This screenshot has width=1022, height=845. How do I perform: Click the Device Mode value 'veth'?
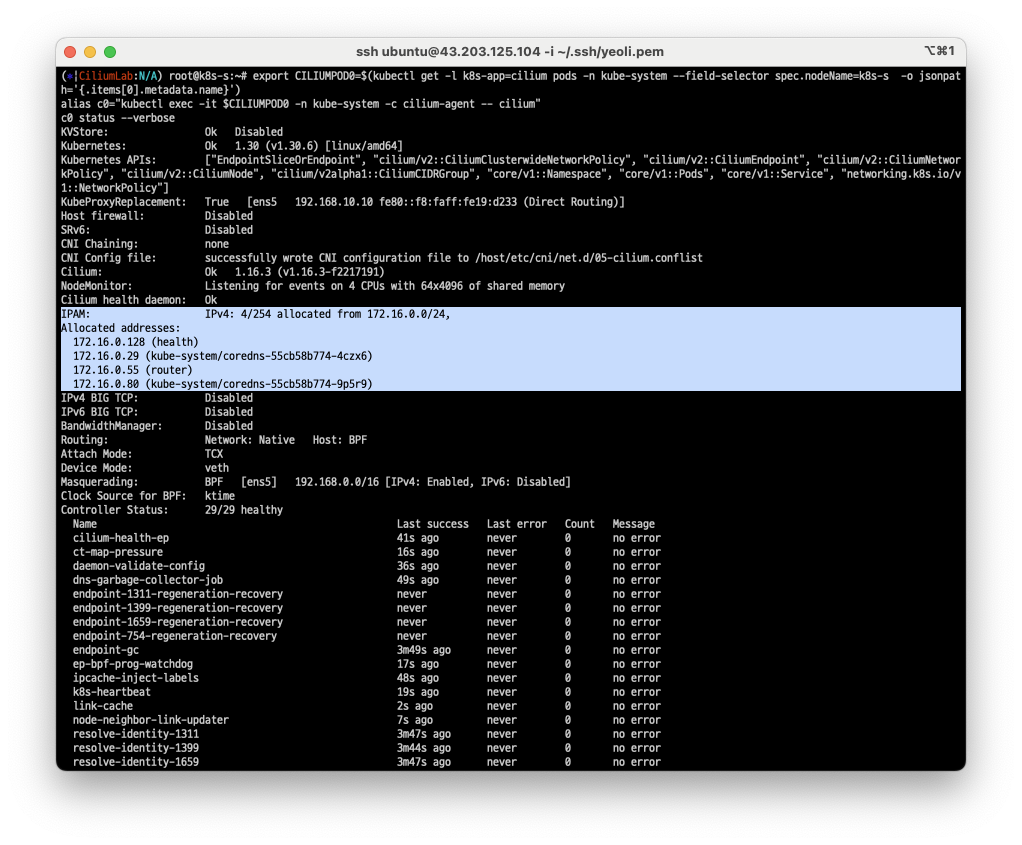pyautogui.click(x=216, y=468)
